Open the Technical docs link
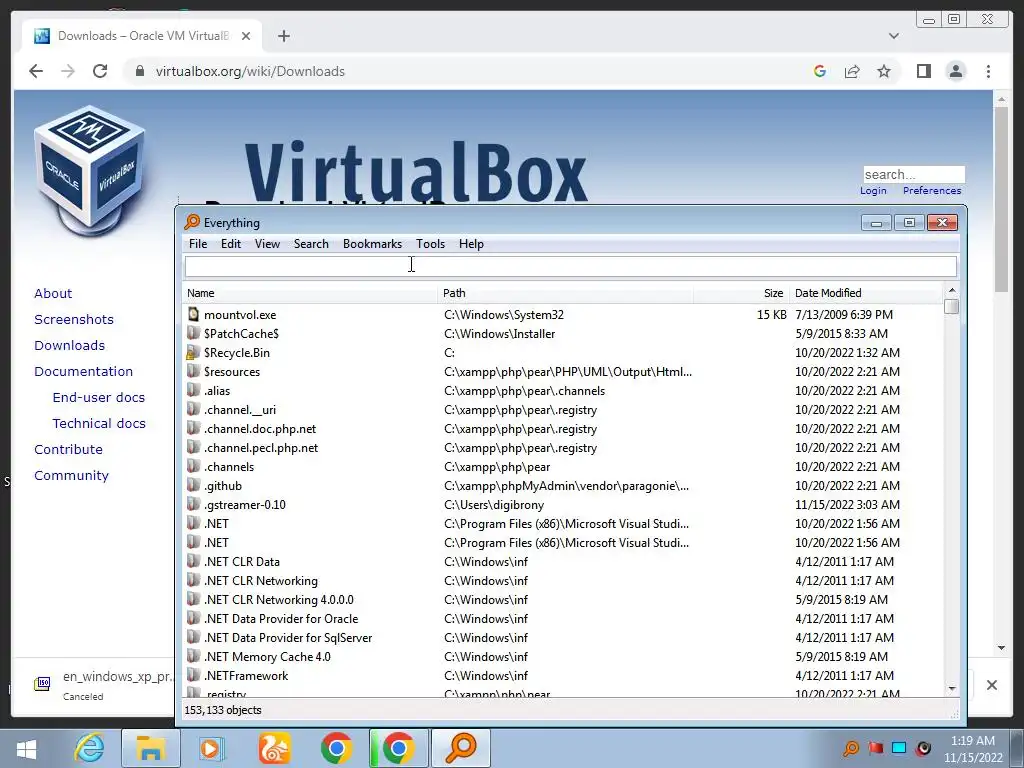The height and width of the screenshot is (768, 1024). [99, 424]
